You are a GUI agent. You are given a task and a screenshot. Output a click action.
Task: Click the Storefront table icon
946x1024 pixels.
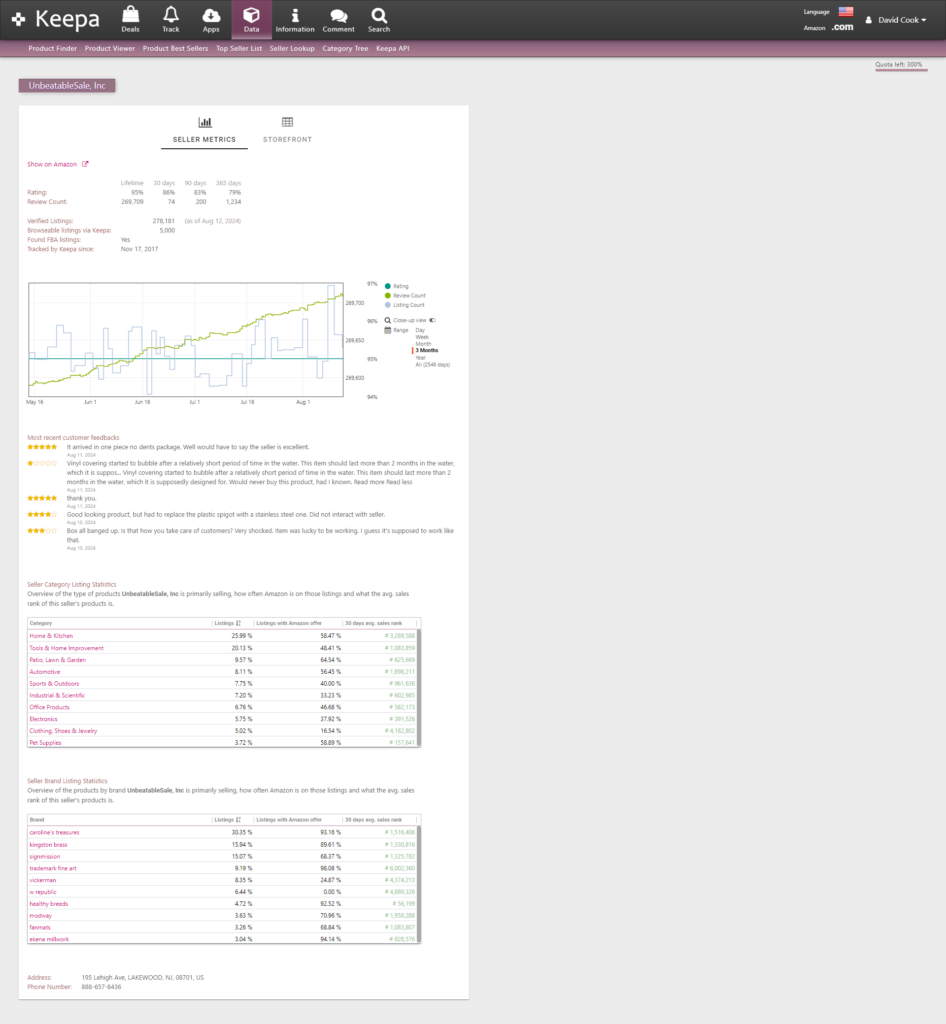tap(287, 122)
